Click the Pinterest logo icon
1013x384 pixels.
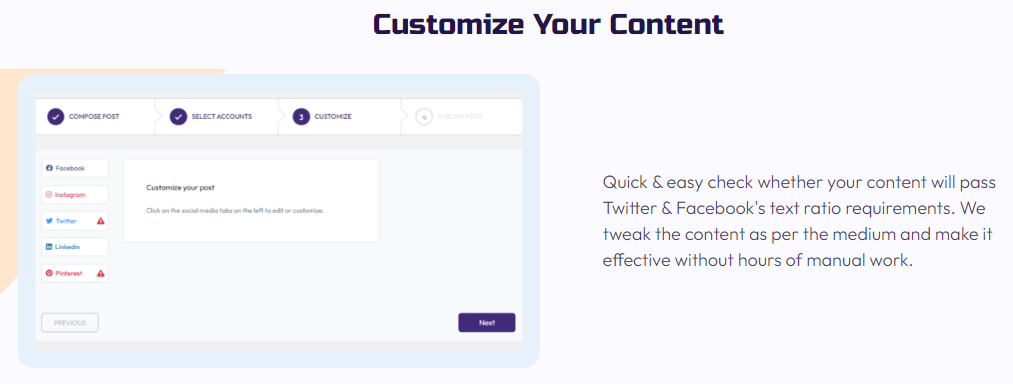(49, 273)
